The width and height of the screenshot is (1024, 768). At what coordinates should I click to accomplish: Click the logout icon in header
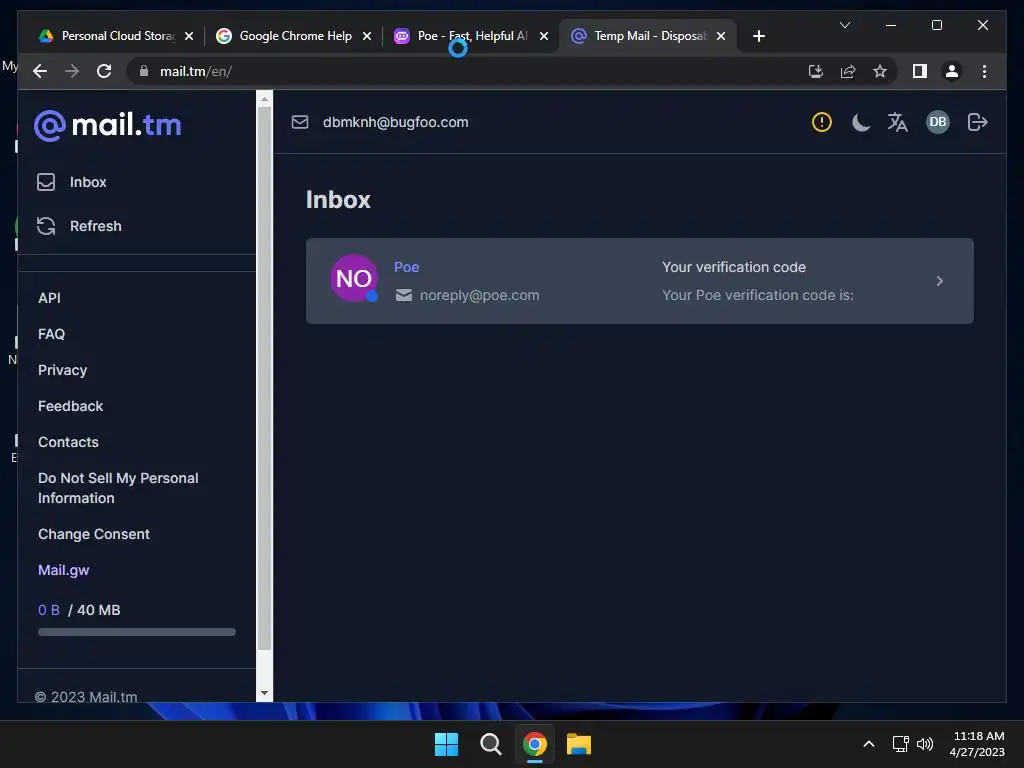977,122
